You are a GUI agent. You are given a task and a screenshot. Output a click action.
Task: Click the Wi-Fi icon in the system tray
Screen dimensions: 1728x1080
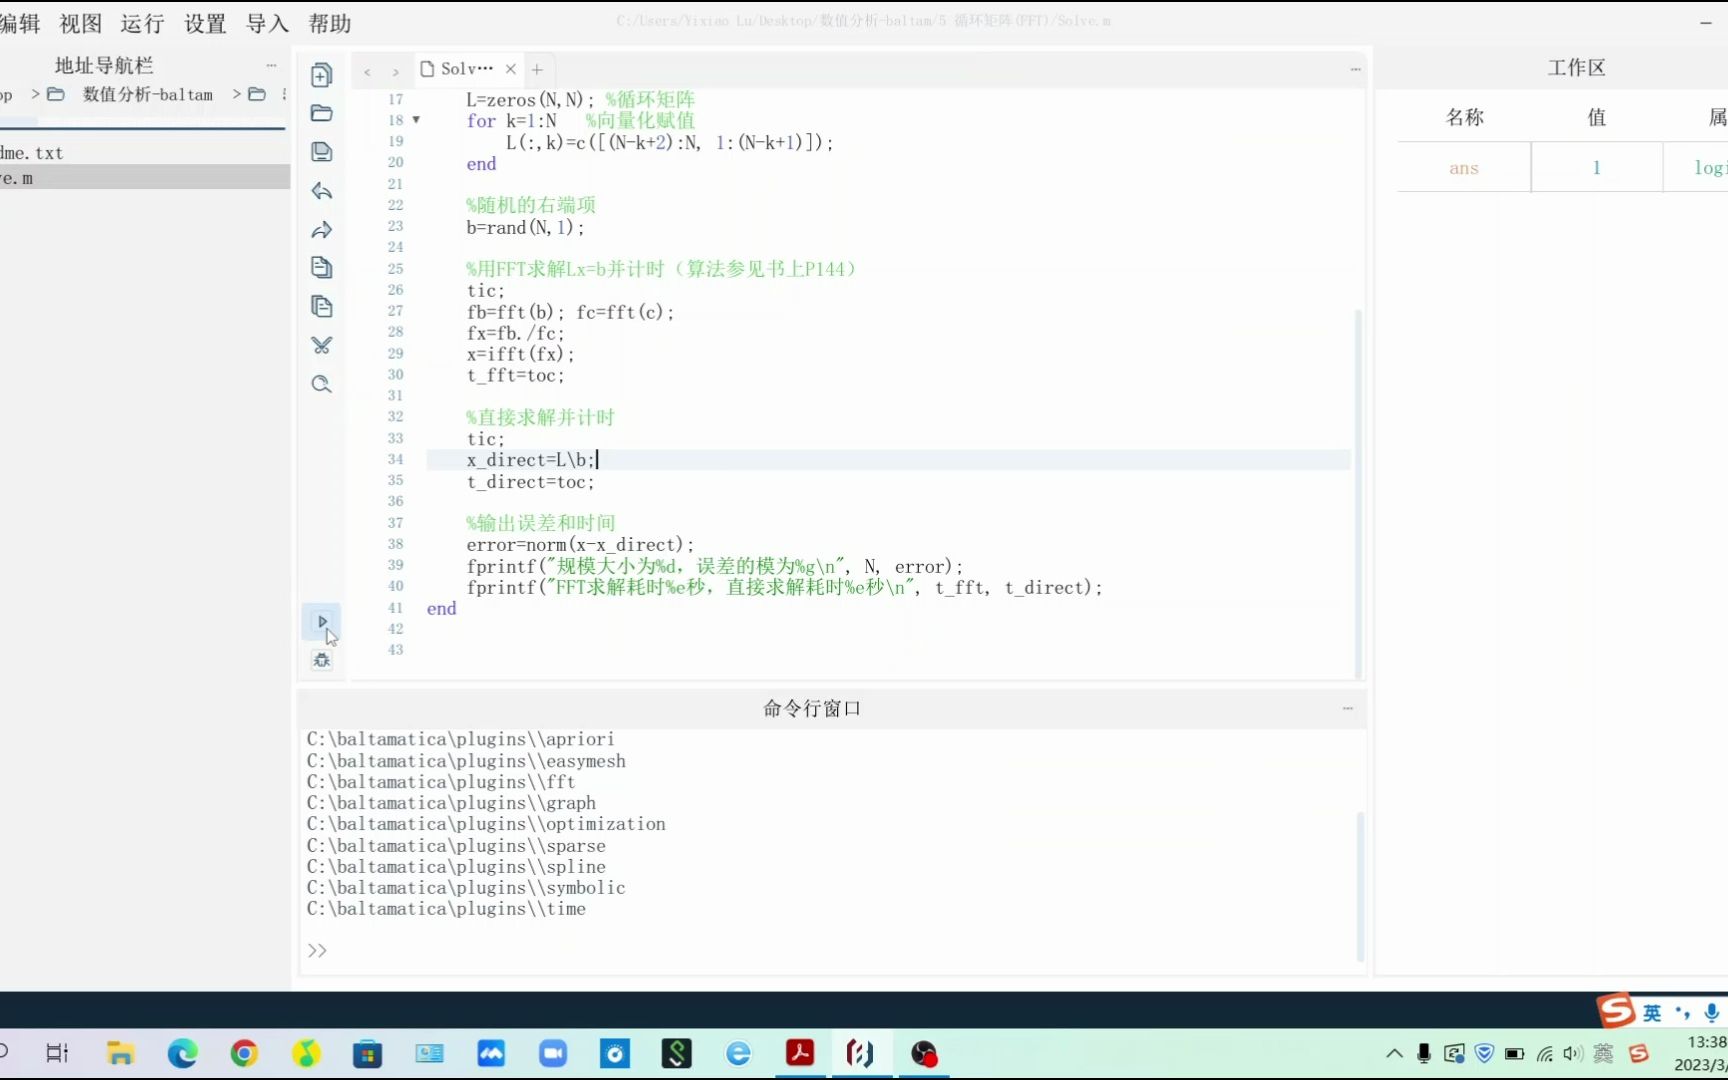(1545, 1053)
